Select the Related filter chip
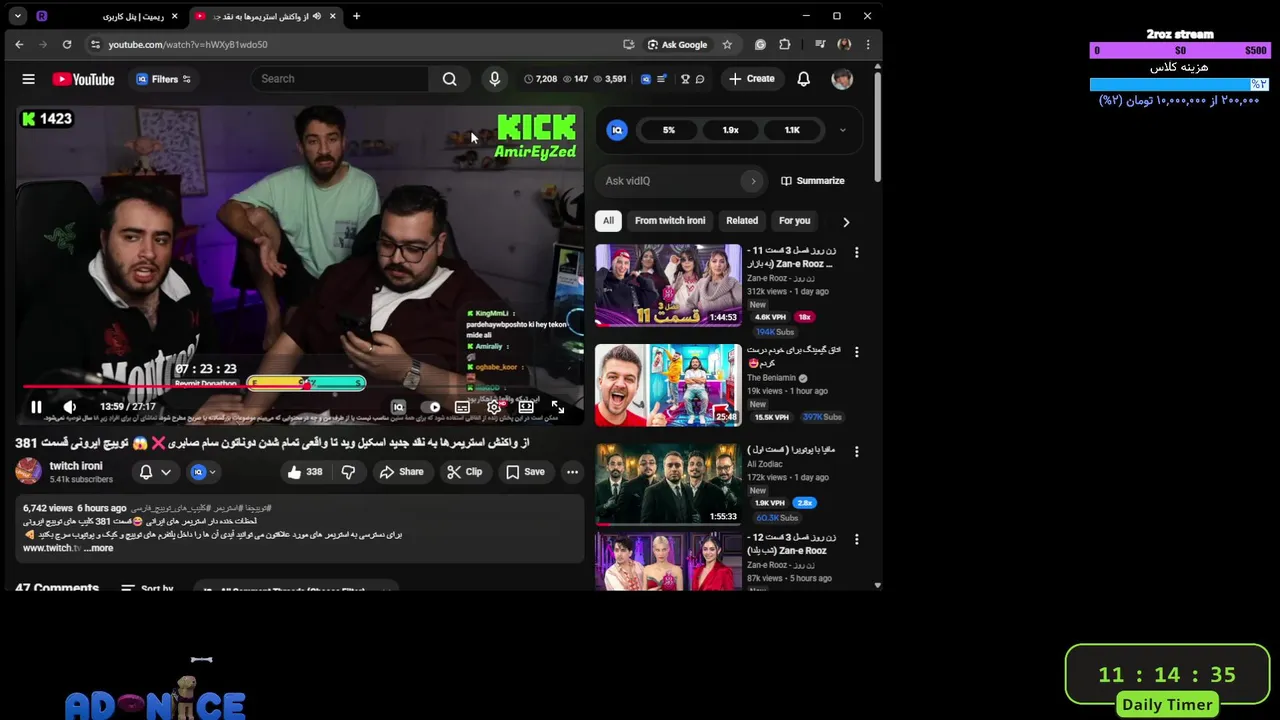Viewport: 1280px width, 720px height. pos(742,220)
